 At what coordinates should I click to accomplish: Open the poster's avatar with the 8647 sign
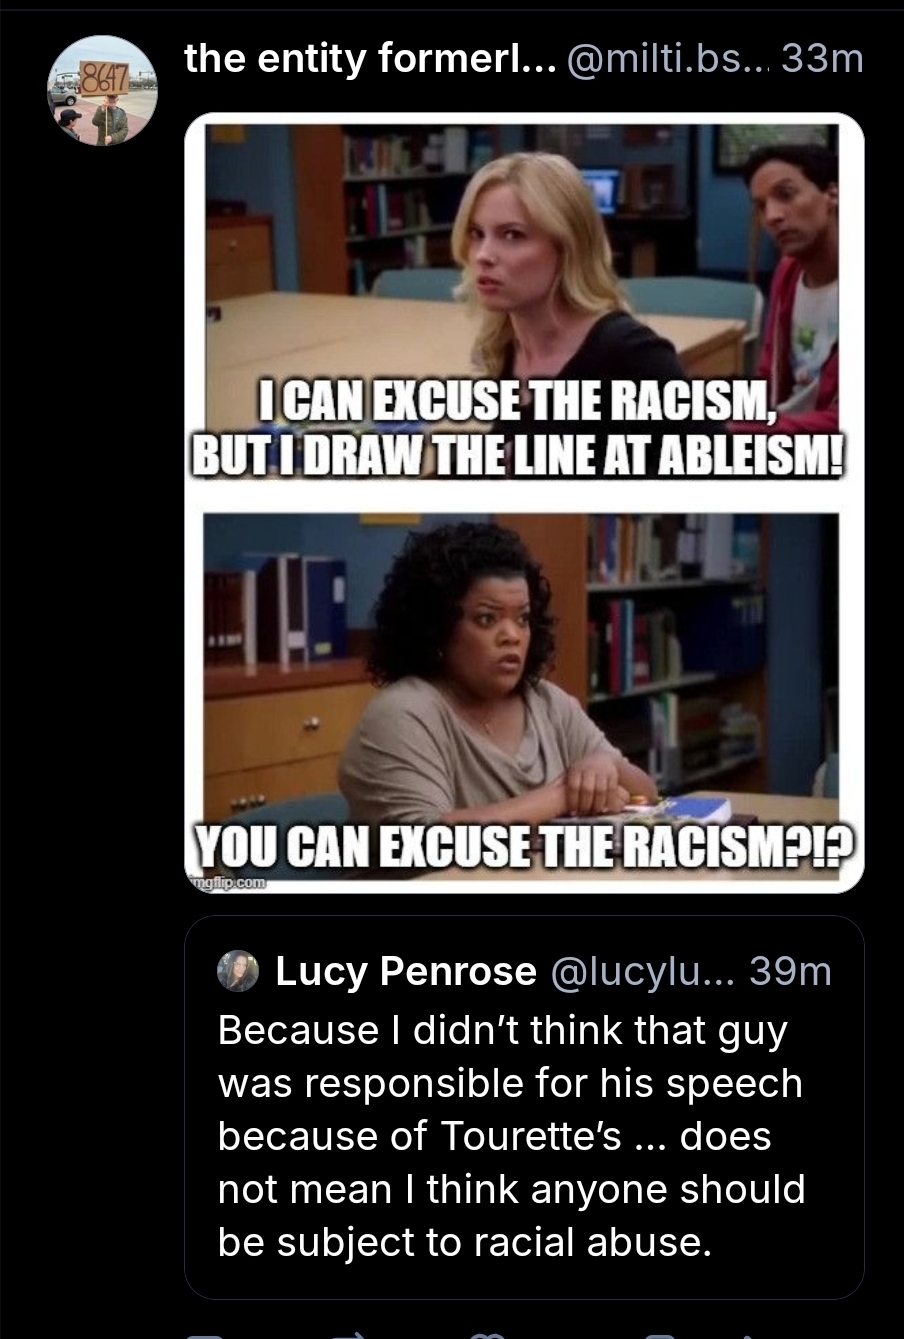102,90
